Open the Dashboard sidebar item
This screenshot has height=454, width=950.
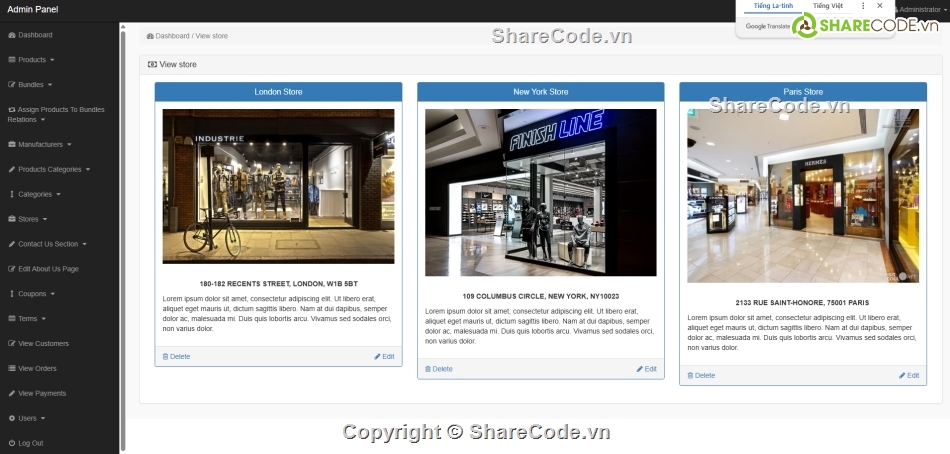click(30, 35)
